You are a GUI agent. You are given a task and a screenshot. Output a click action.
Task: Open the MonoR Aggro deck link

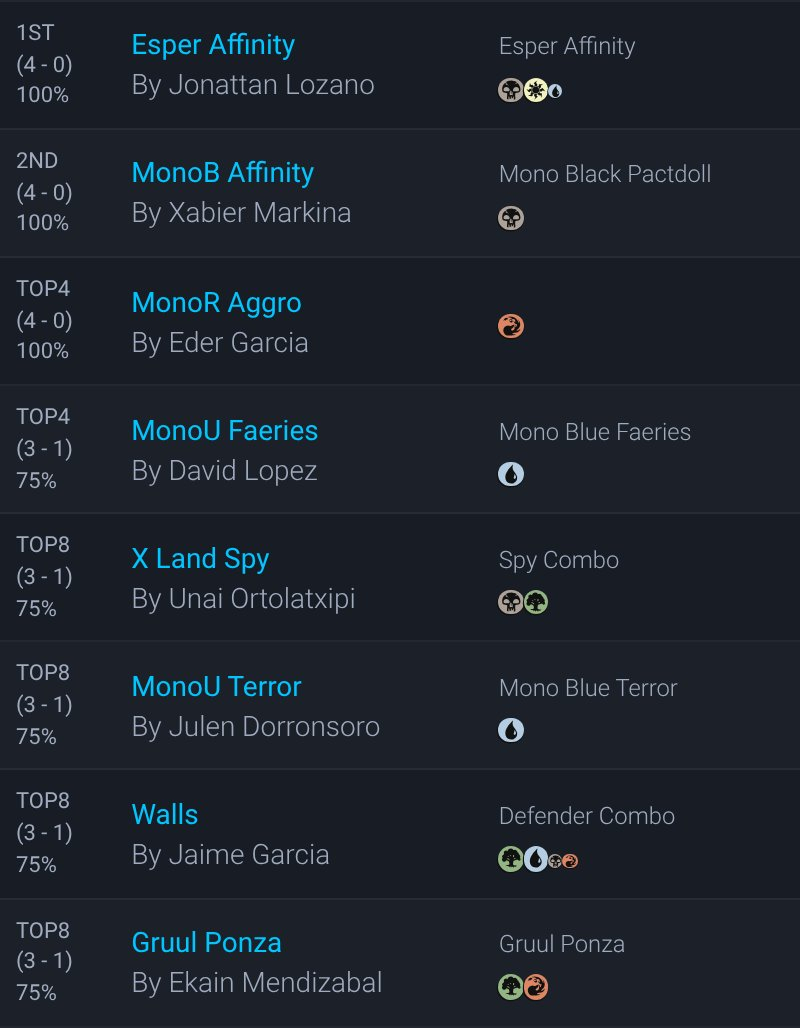pyautogui.click(x=216, y=302)
